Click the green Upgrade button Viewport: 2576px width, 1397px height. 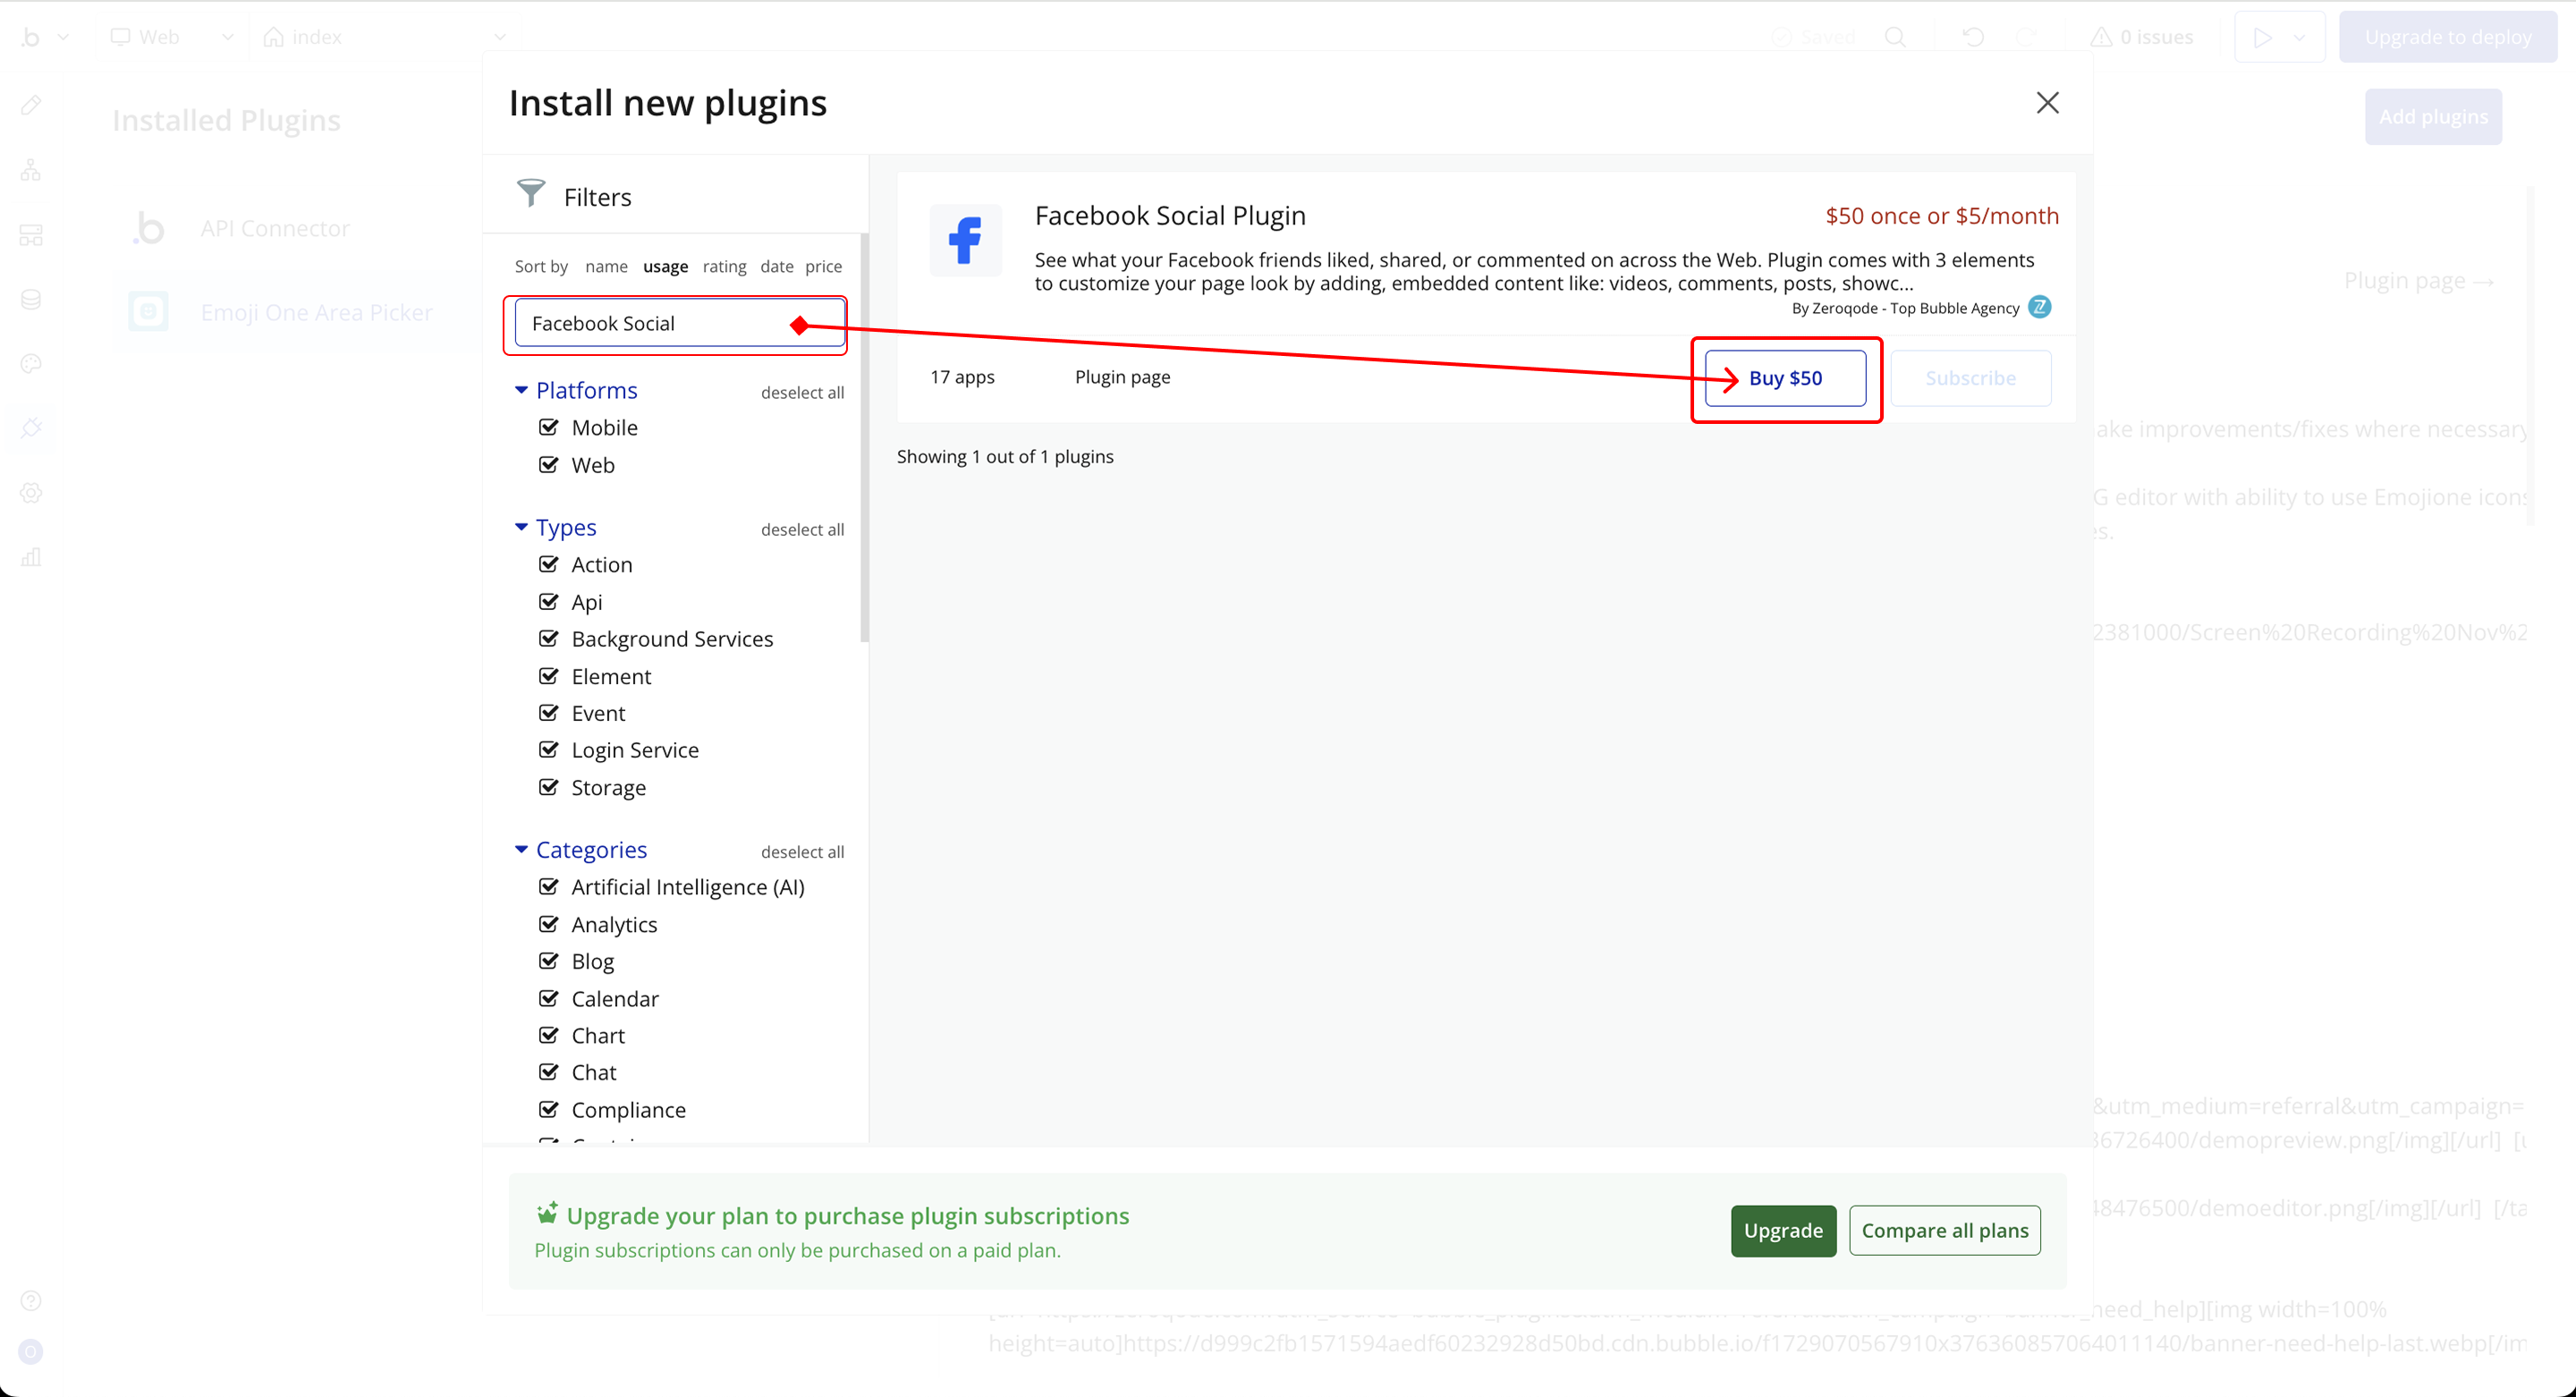[1783, 1231]
